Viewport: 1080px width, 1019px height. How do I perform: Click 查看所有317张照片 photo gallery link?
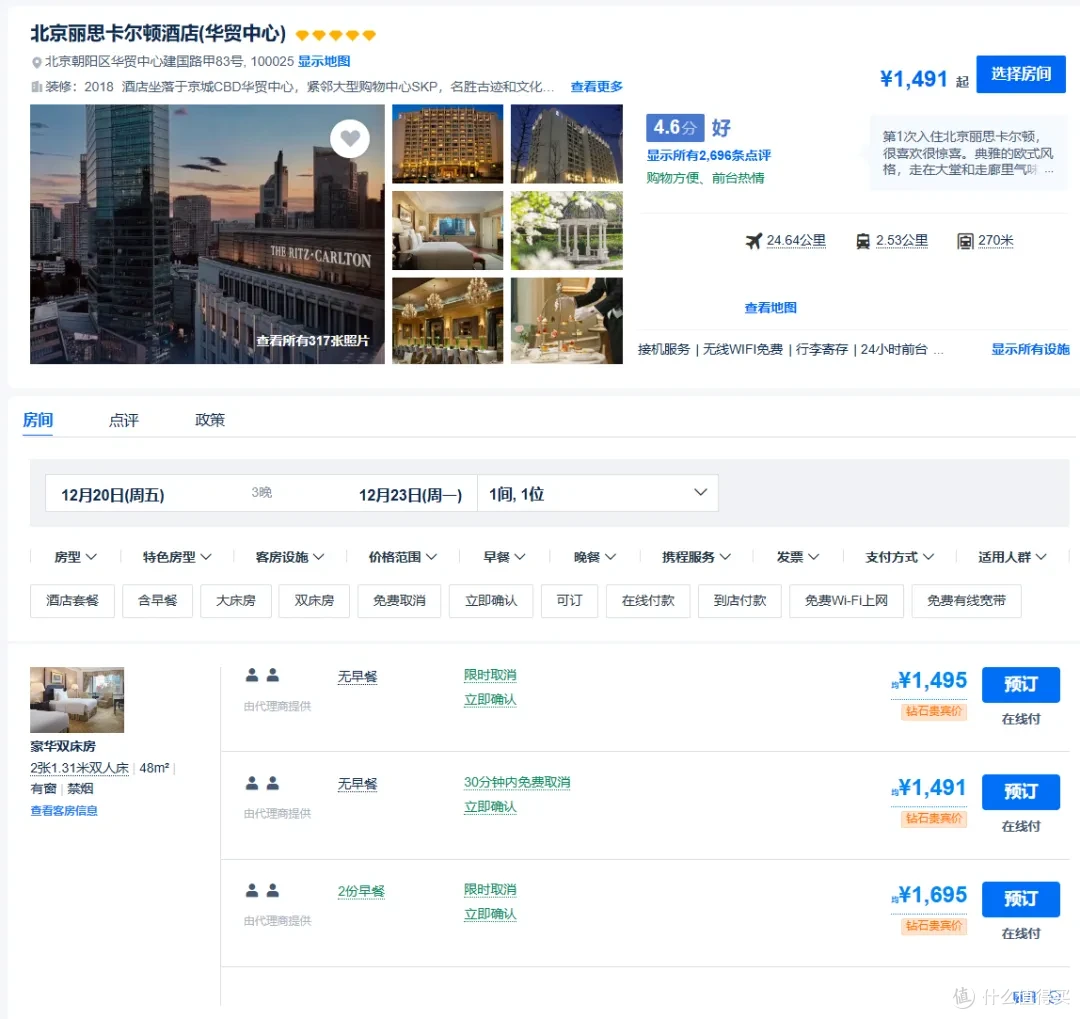coord(312,340)
